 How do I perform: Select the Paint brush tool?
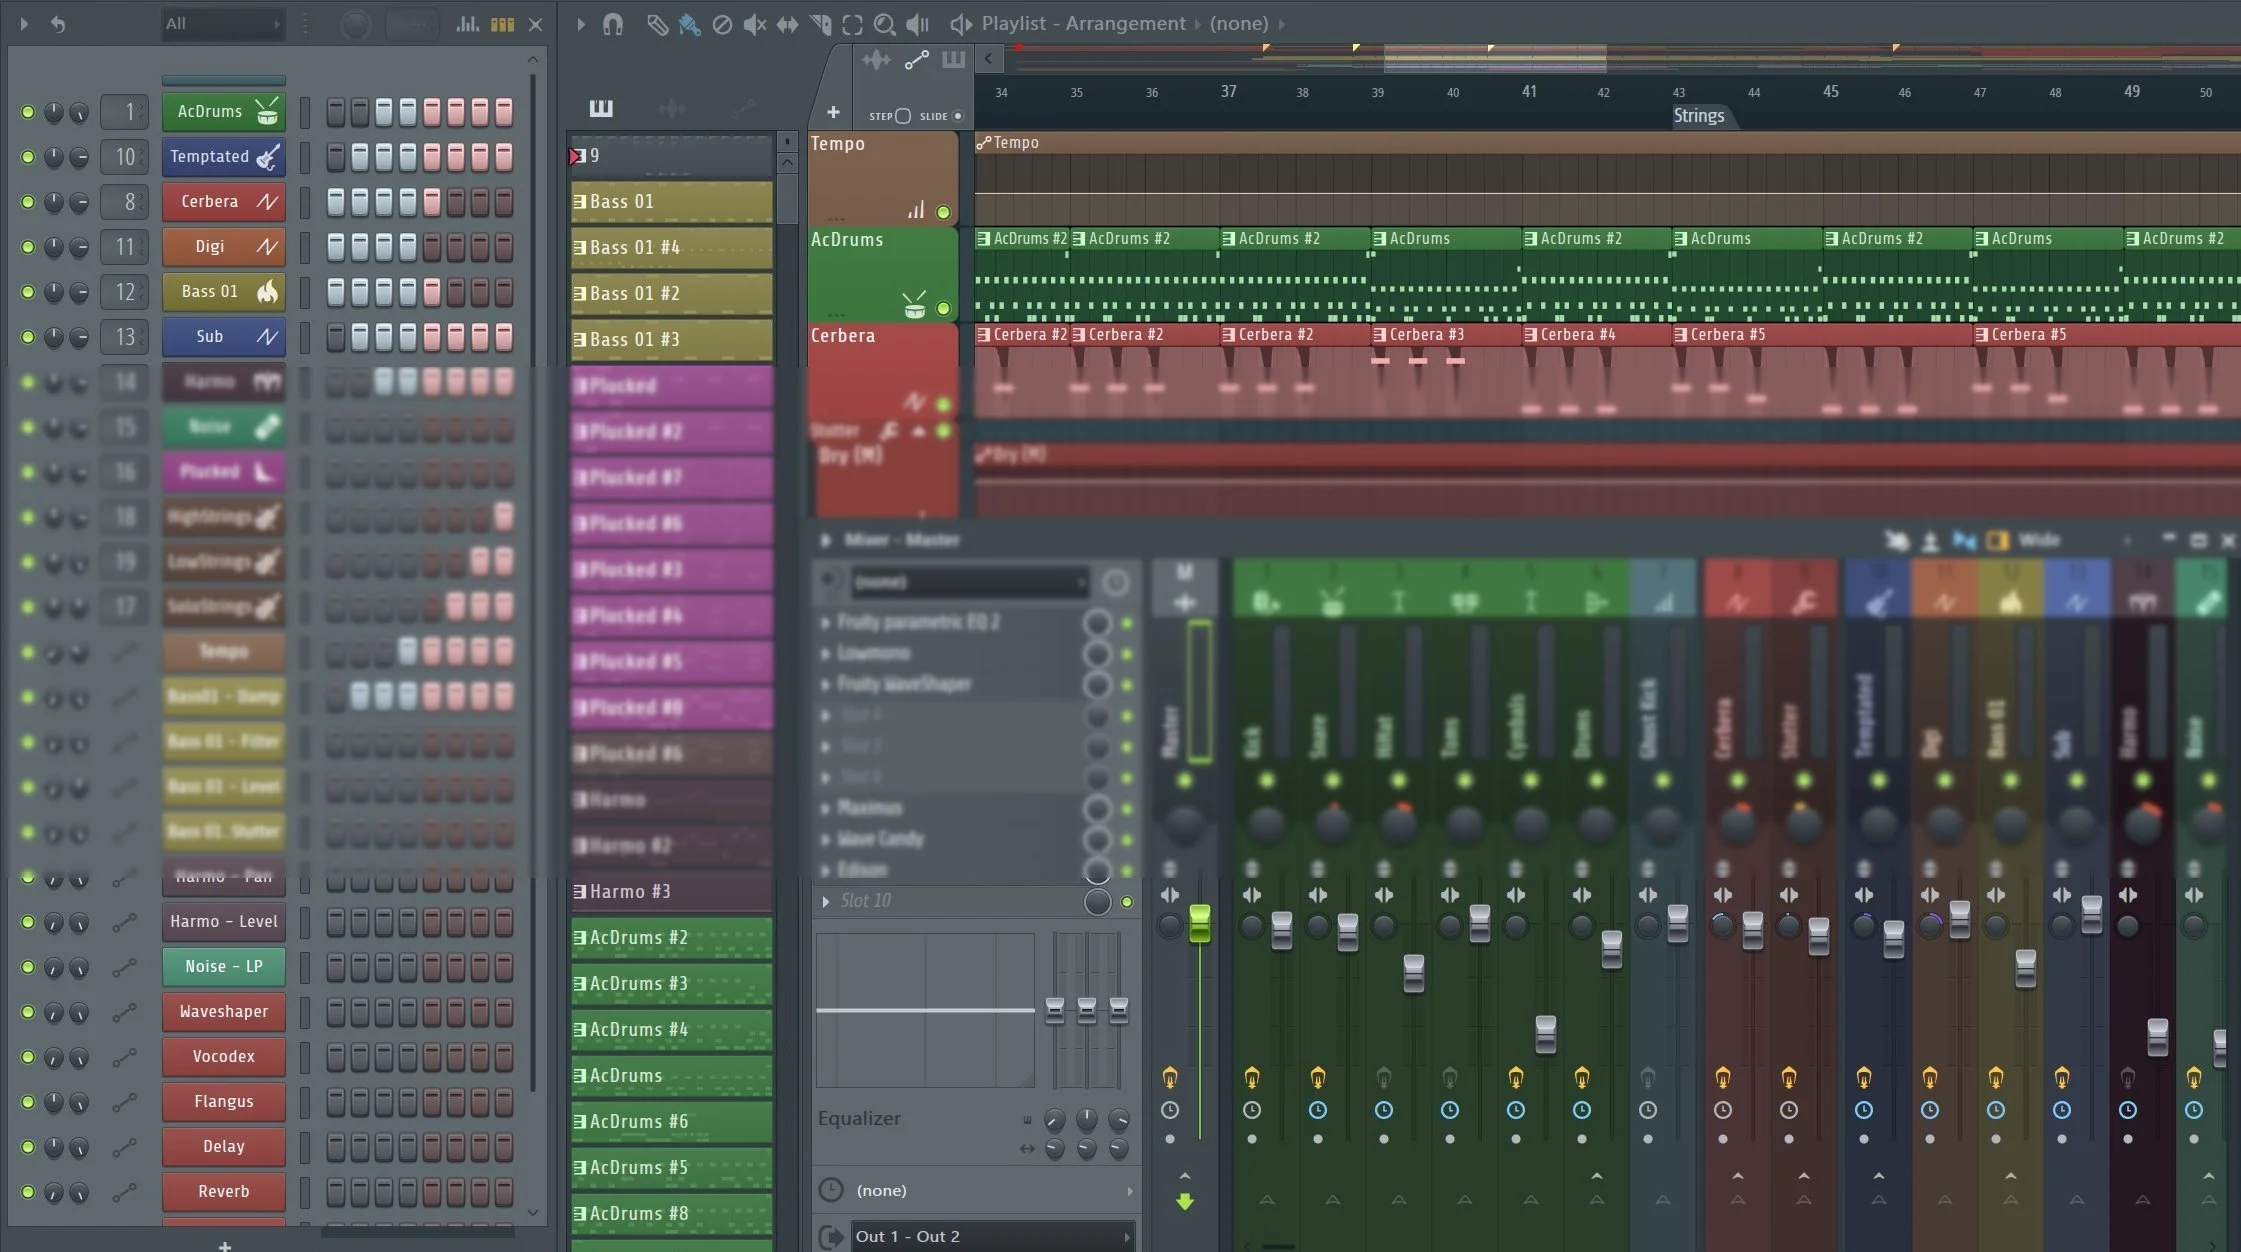(689, 24)
